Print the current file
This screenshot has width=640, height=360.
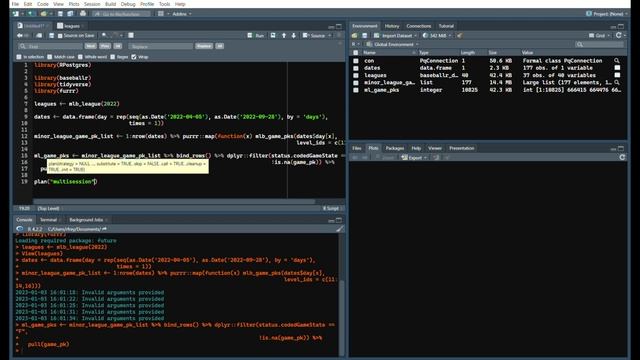tap(83, 14)
